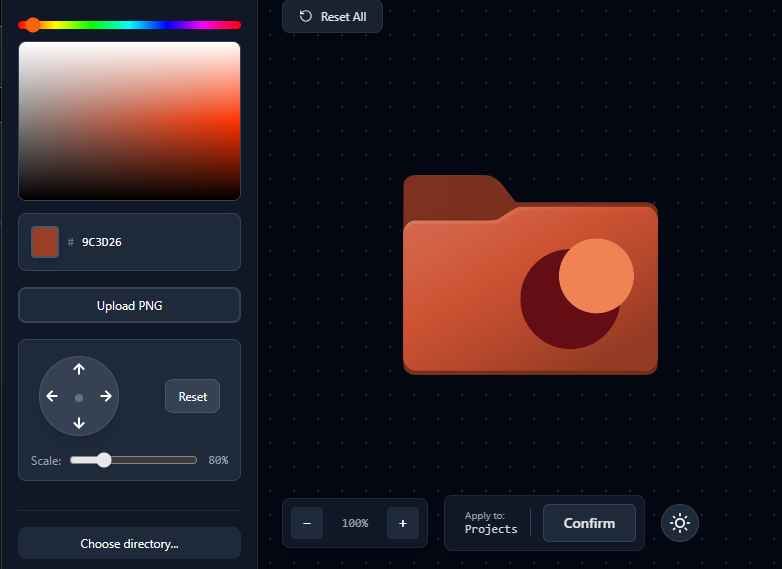This screenshot has height=569, width=782.
Task: Click the Apply to Projects label
Action: coord(491,523)
